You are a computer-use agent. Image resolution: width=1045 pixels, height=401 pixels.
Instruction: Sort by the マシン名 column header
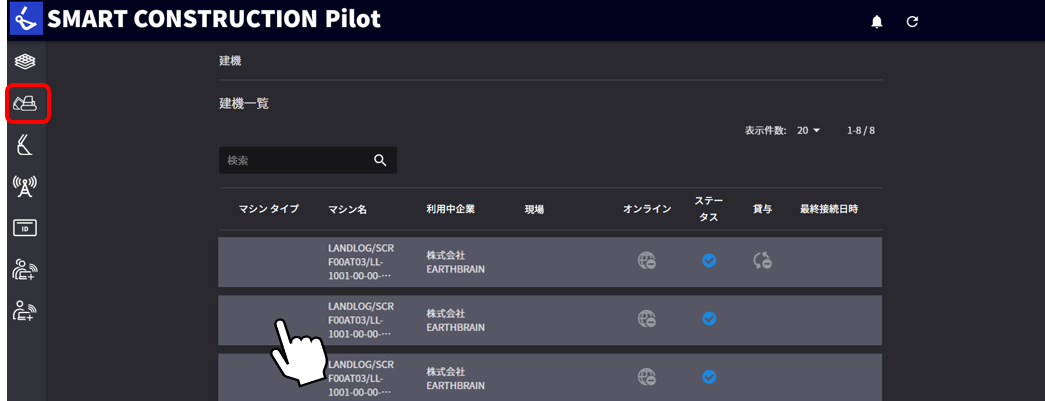click(x=347, y=209)
